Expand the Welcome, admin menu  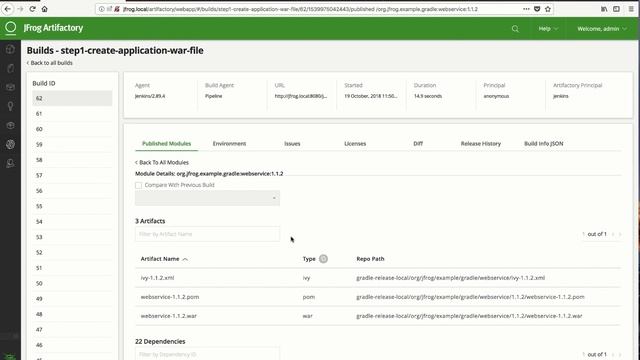pos(602,29)
